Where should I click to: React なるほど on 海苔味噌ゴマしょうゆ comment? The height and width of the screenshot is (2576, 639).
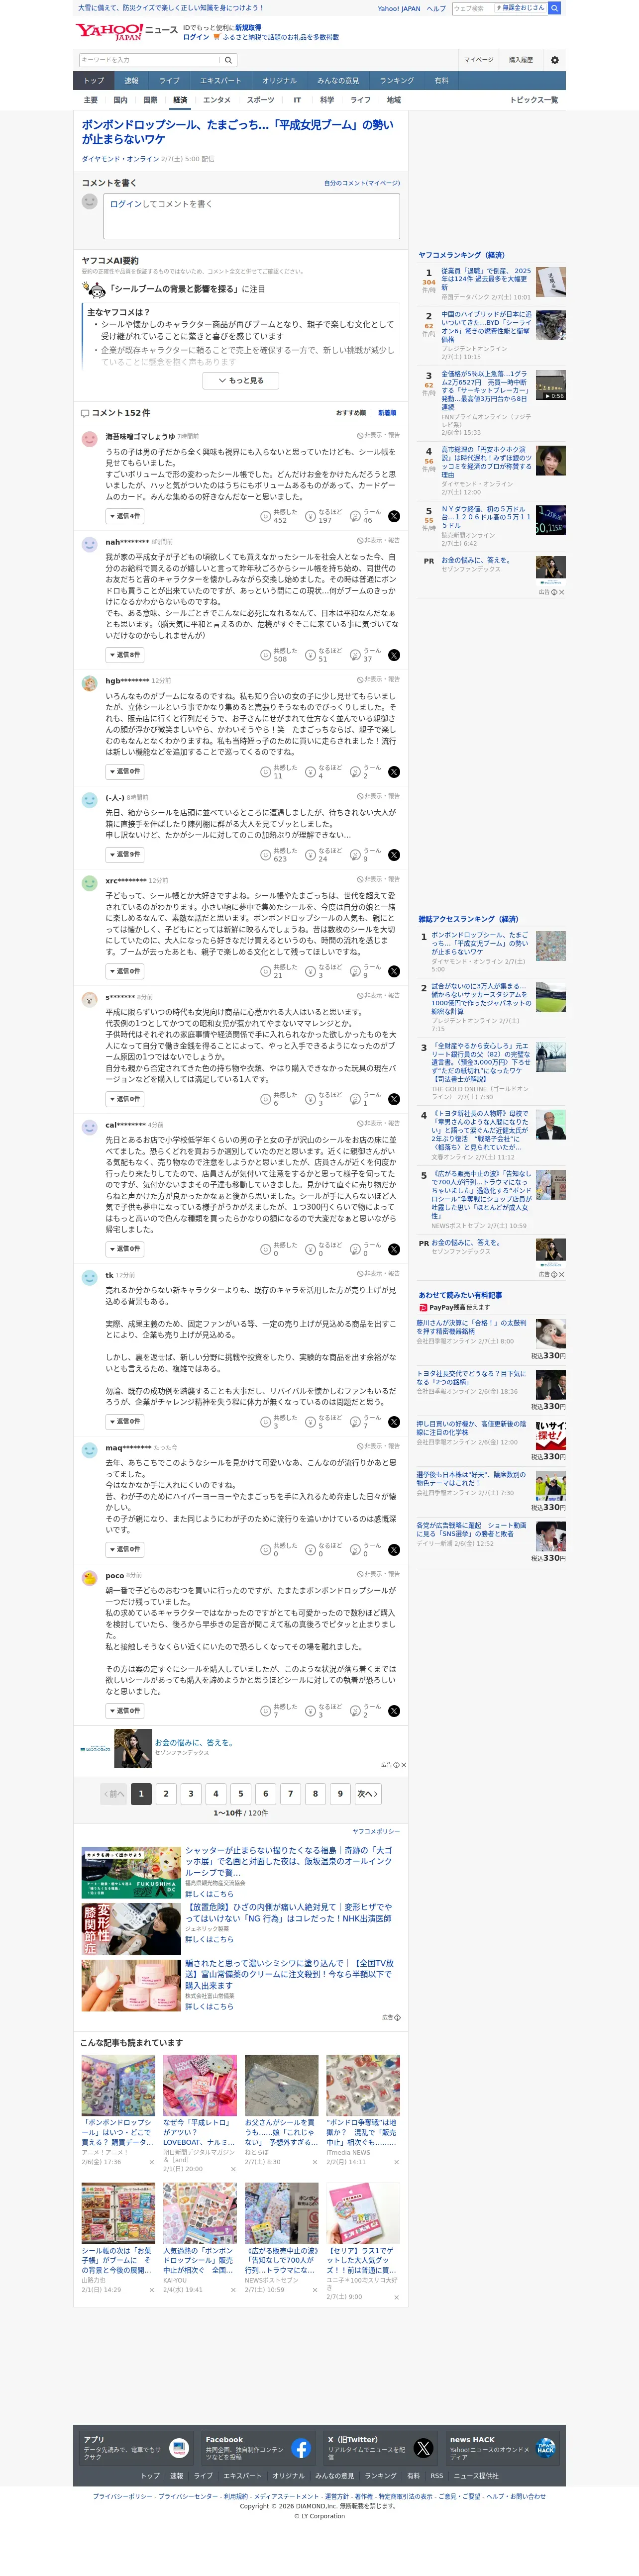point(324,516)
